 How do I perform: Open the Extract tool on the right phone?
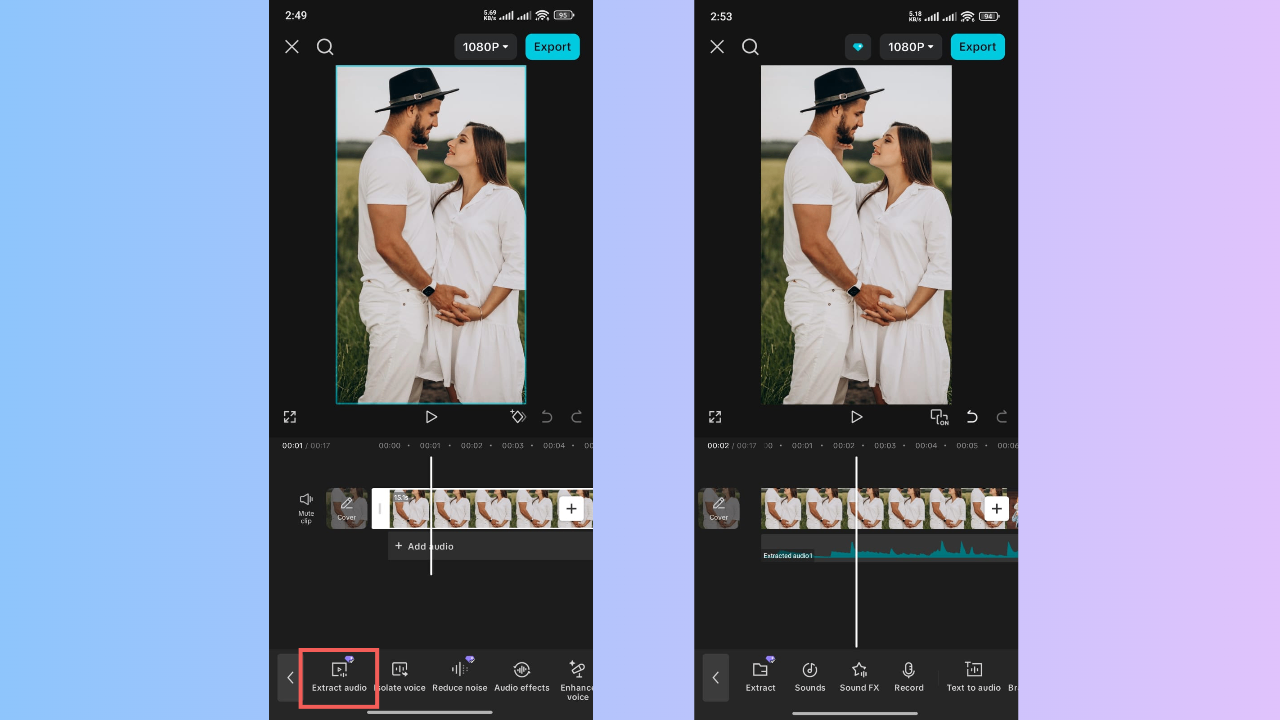760,677
